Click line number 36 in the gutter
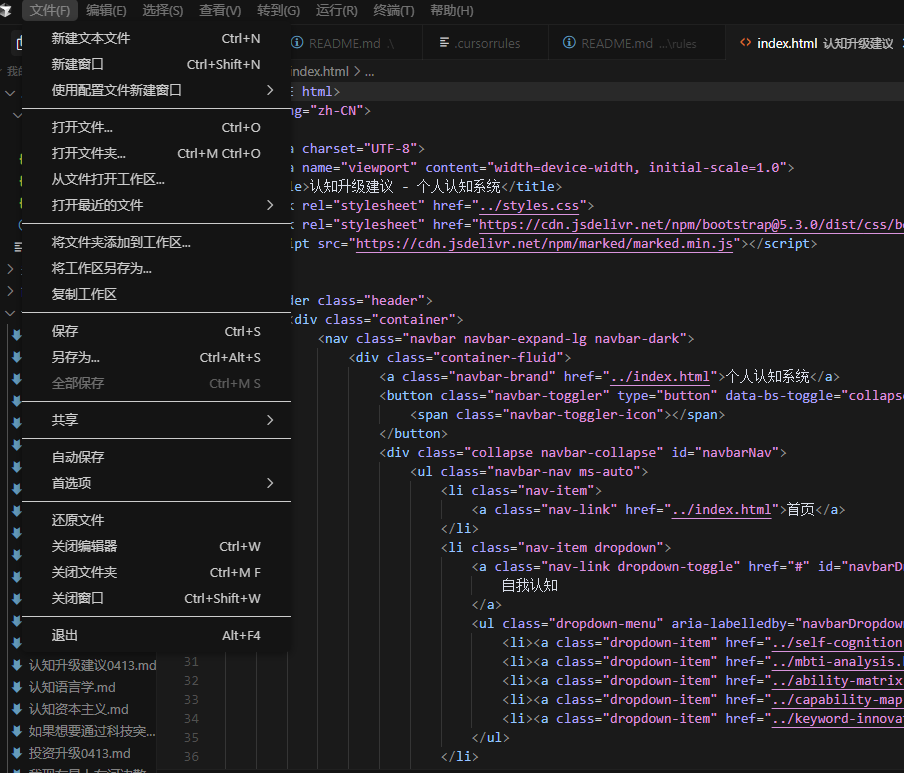Image resolution: width=904 pixels, height=773 pixels. pyautogui.click(x=191, y=756)
